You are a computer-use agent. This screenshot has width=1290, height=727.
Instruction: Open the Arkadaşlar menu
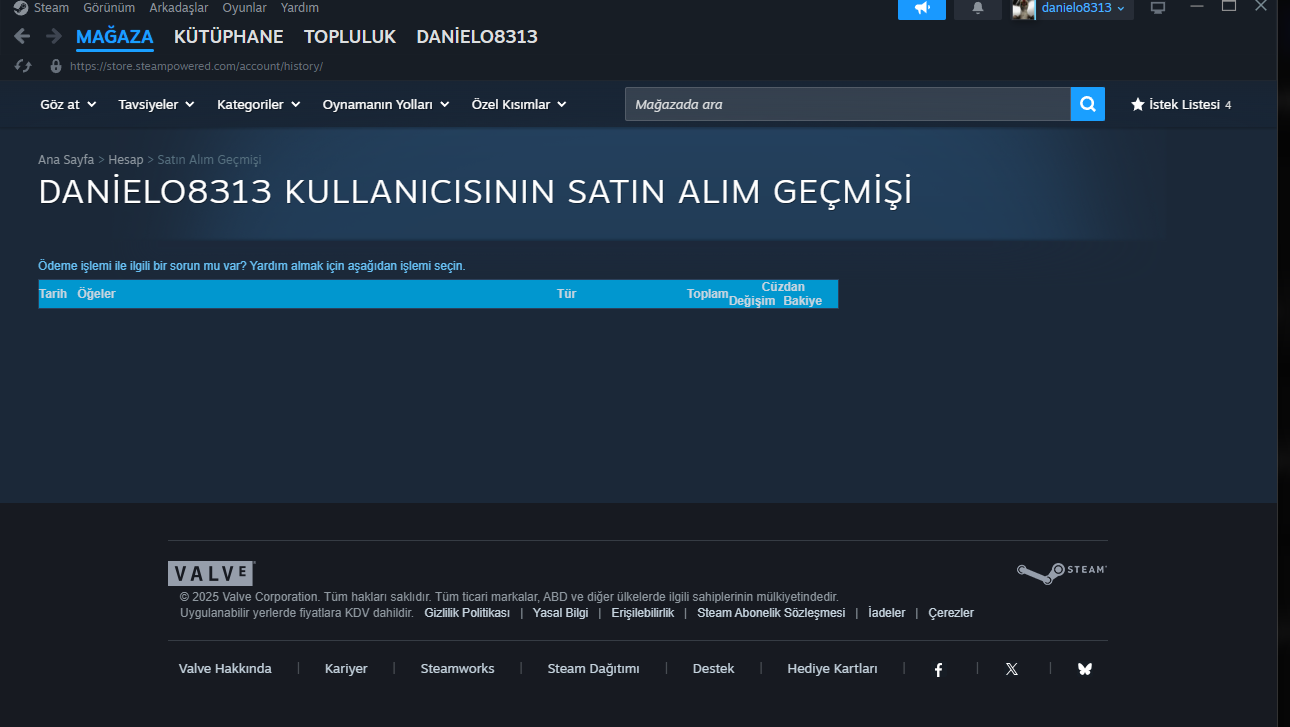pyautogui.click(x=179, y=8)
